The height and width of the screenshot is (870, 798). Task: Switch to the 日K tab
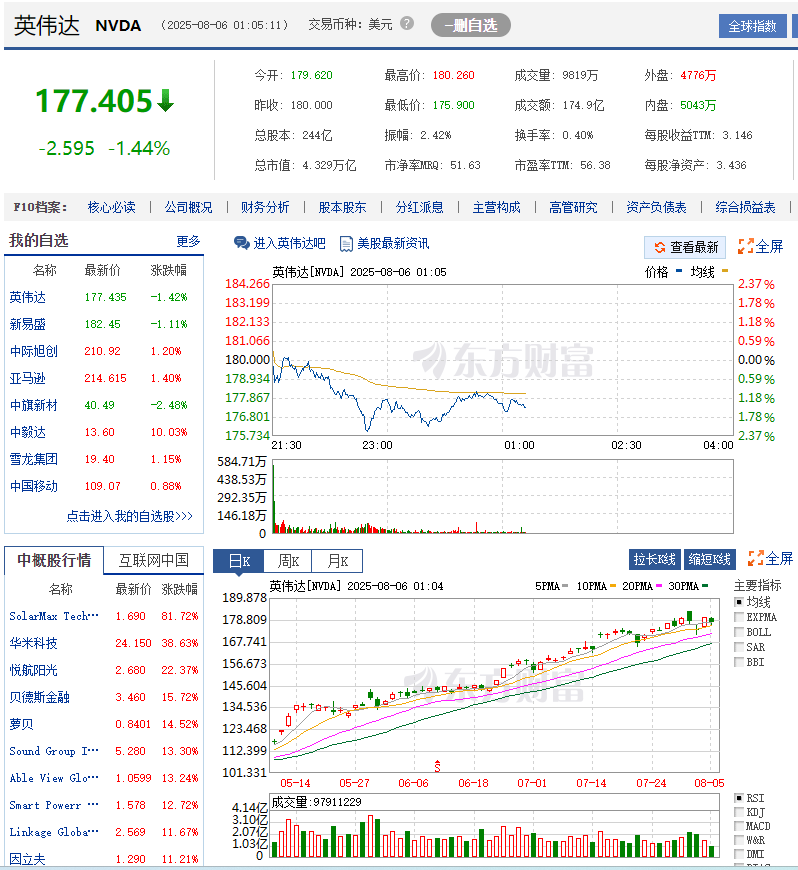[x=239, y=561]
